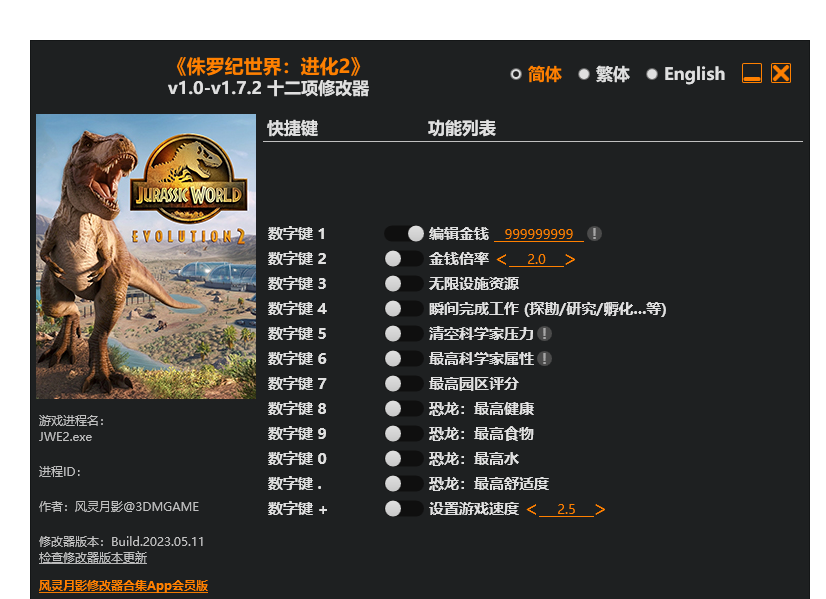The image size is (826, 599).
Task: Toggle the 设置游戏速度 switch
Action: point(404,509)
